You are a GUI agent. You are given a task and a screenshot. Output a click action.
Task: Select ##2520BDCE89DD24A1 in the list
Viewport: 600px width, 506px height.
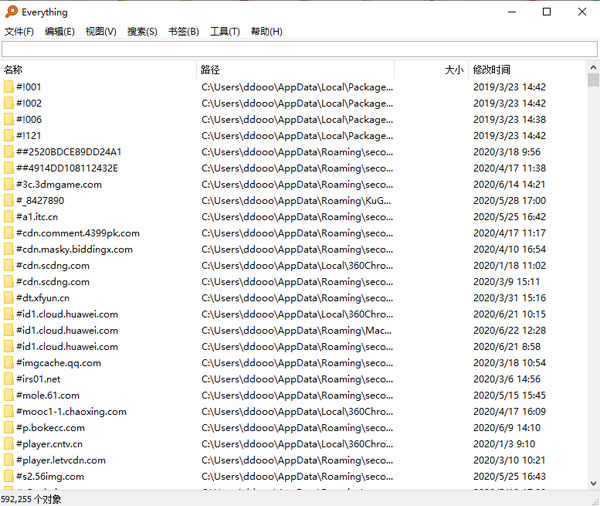69,152
